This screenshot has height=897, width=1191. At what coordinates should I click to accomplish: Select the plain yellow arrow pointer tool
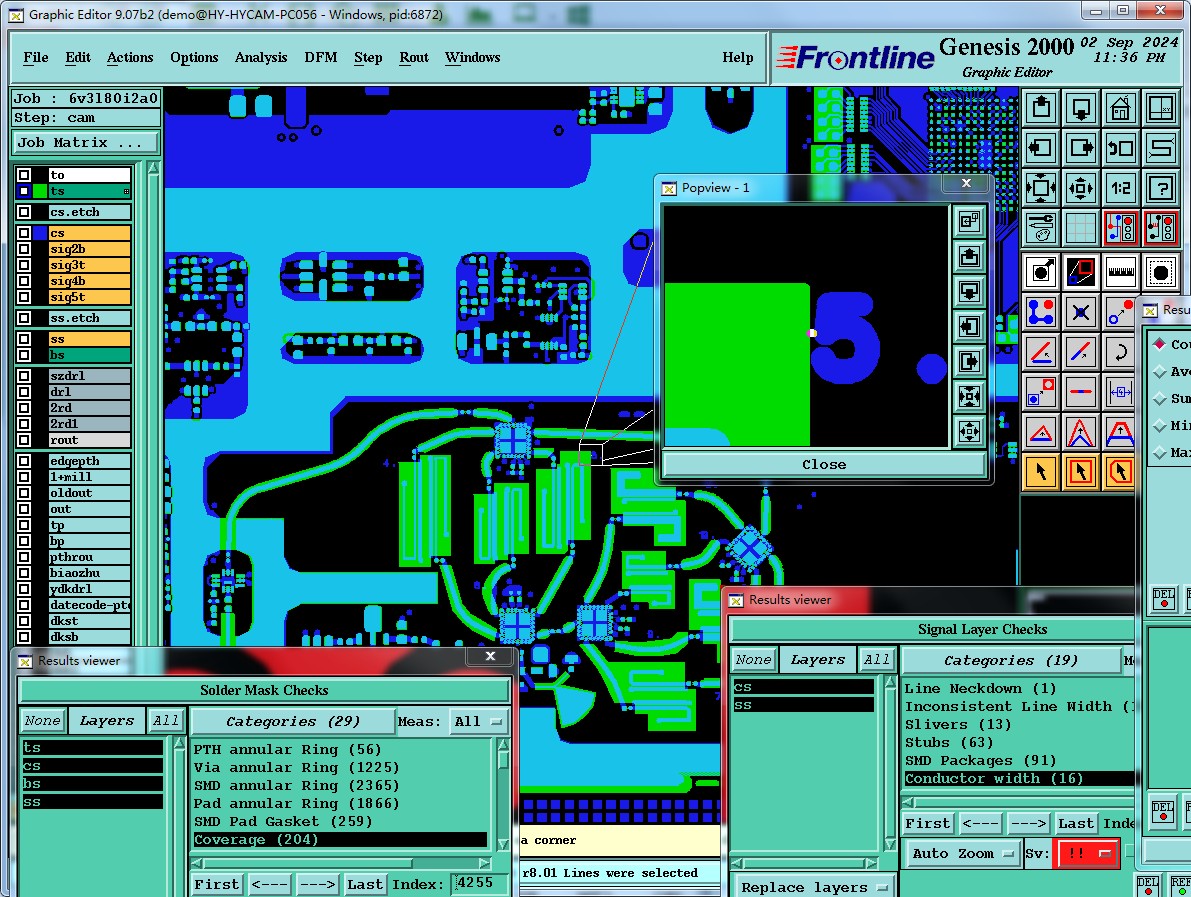pyautogui.click(x=1041, y=472)
